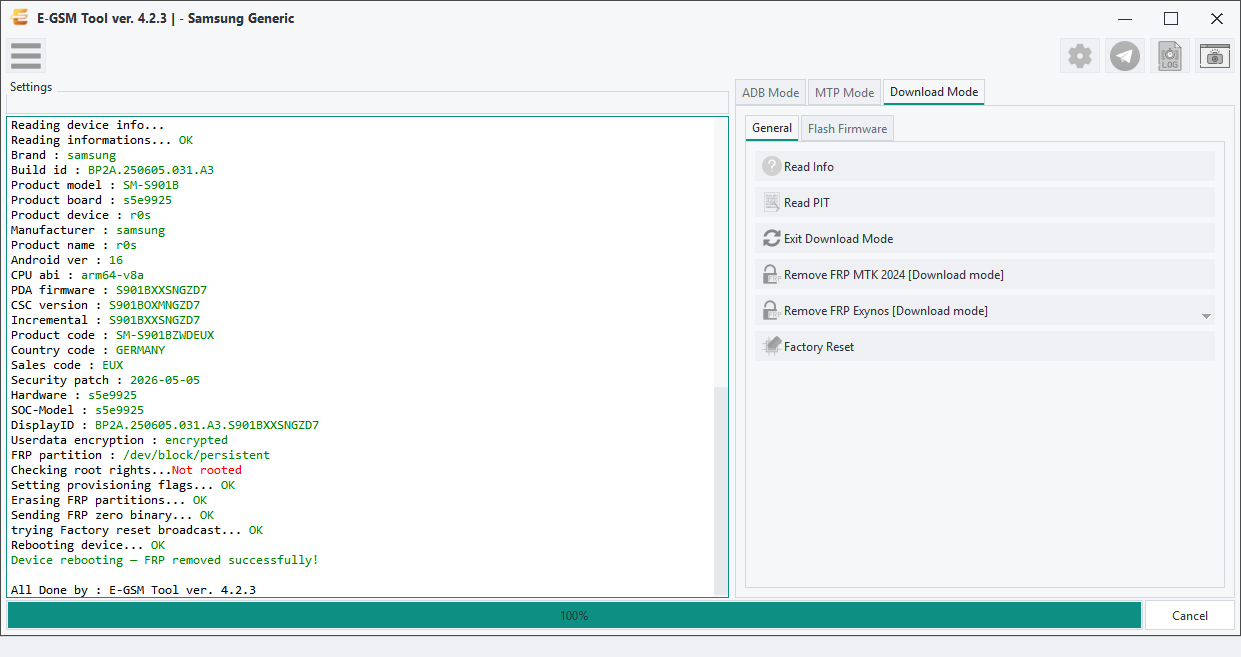The width and height of the screenshot is (1241, 657).
Task: Expand the Remove FRP Exynos dropdown arrow
Action: tap(1206, 315)
